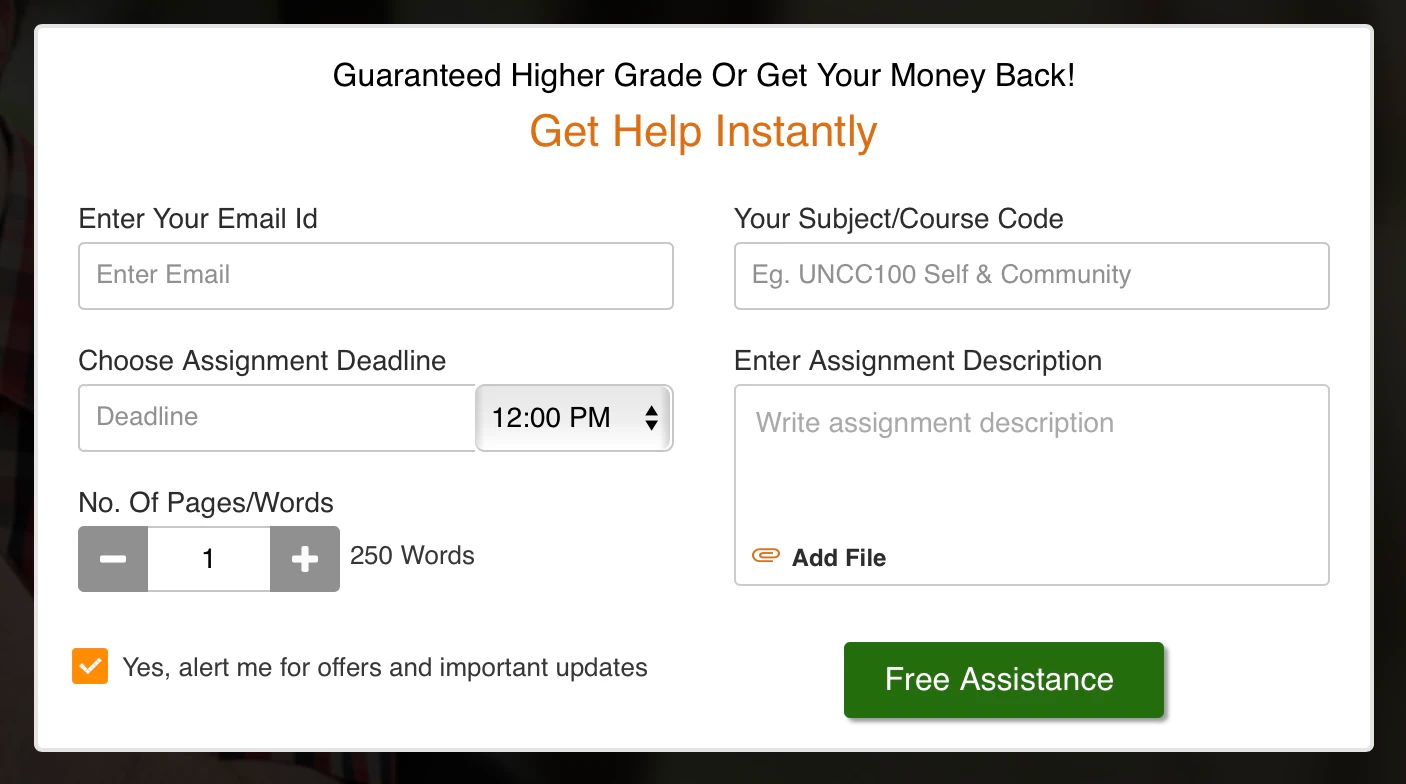Viewport: 1406px width, 784px height.
Task: Click the Subject/Course Code input field
Action: (x=1031, y=275)
